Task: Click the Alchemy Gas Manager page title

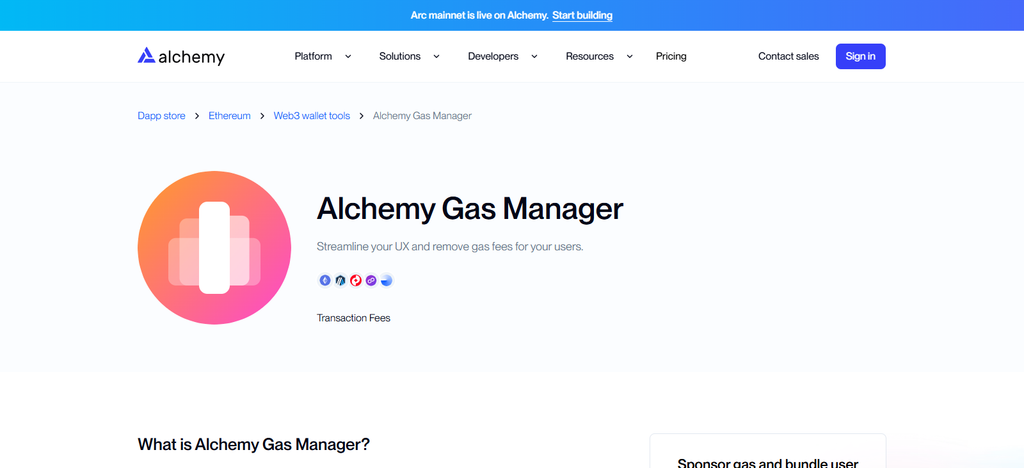Action: [x=470, y=209]
